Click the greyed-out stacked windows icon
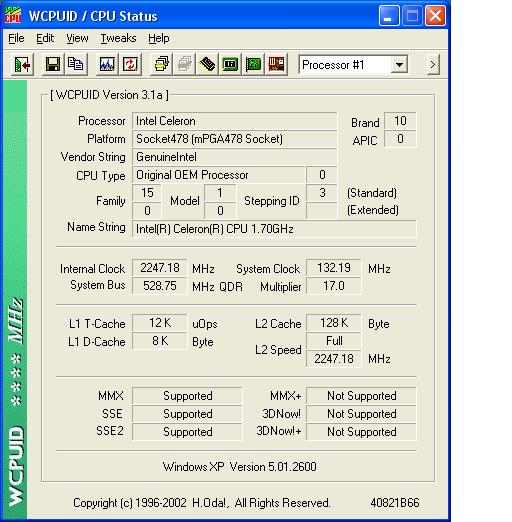This screenshot has height=522, width=512. 184,64
